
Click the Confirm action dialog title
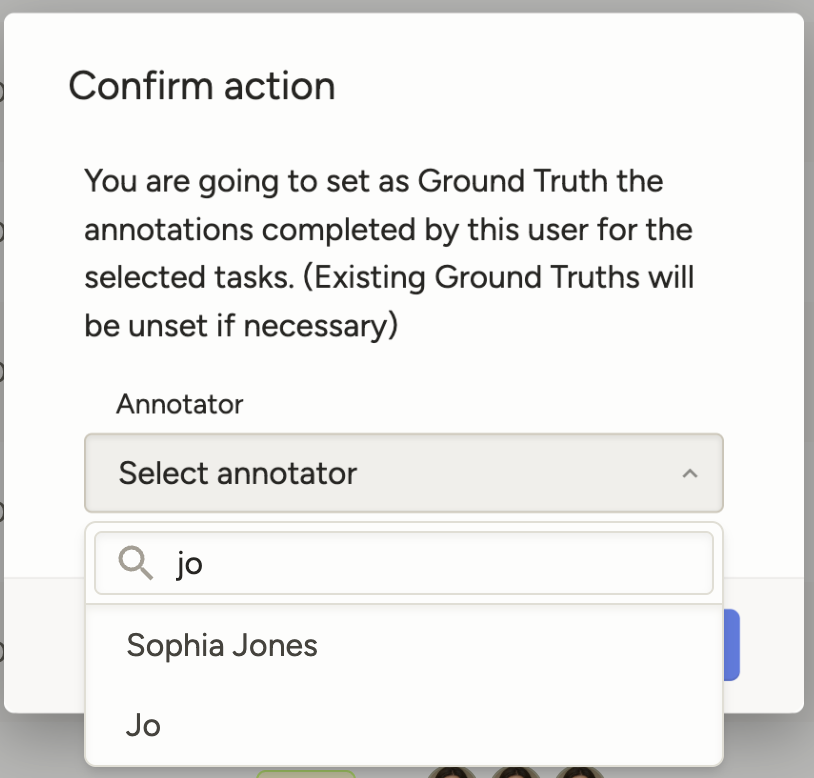coord(201,86)
